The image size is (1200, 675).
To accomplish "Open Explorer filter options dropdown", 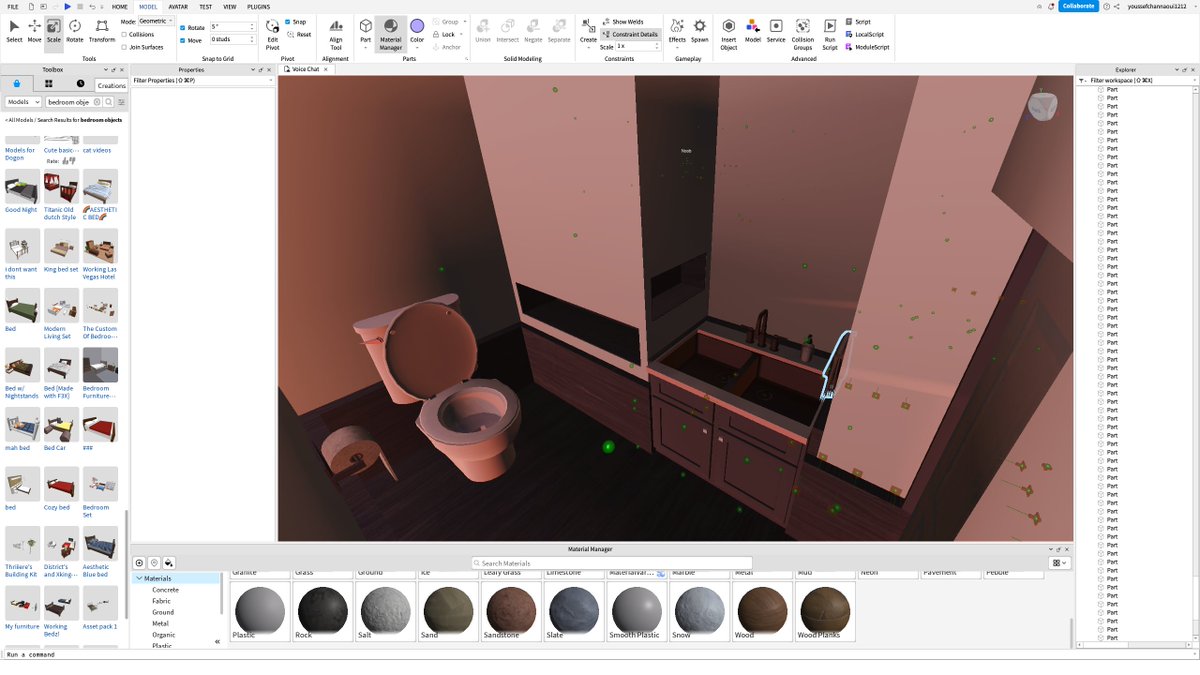I will coord(1083,80).
